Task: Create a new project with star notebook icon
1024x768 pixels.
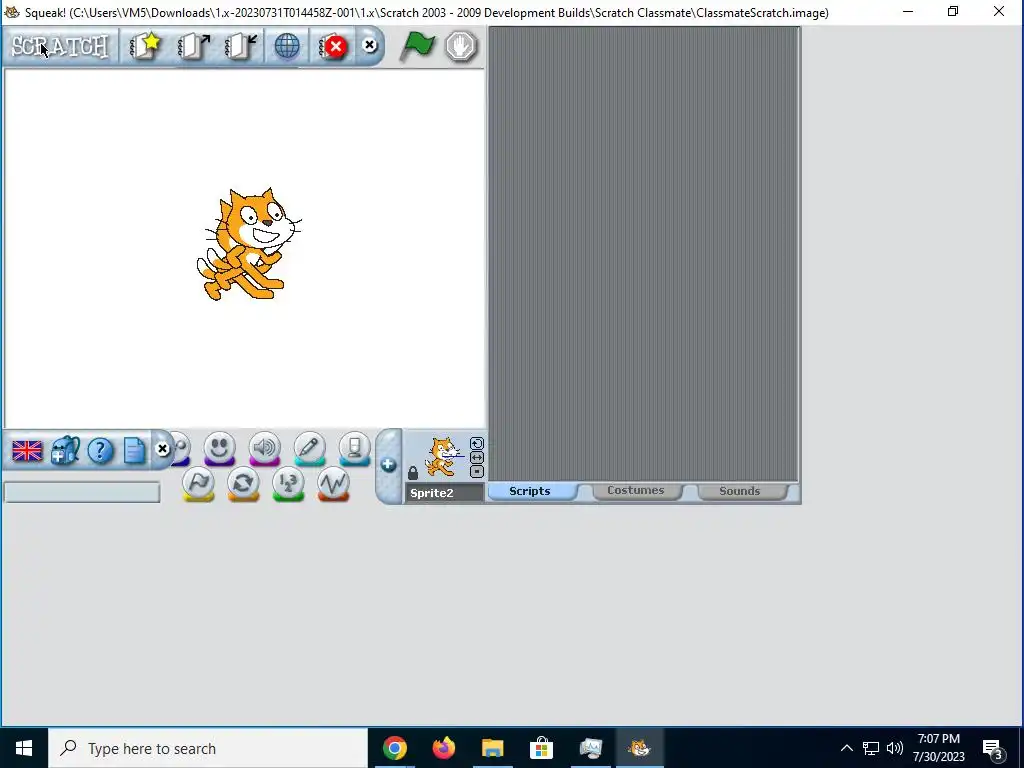Action: tap(145, 46)
